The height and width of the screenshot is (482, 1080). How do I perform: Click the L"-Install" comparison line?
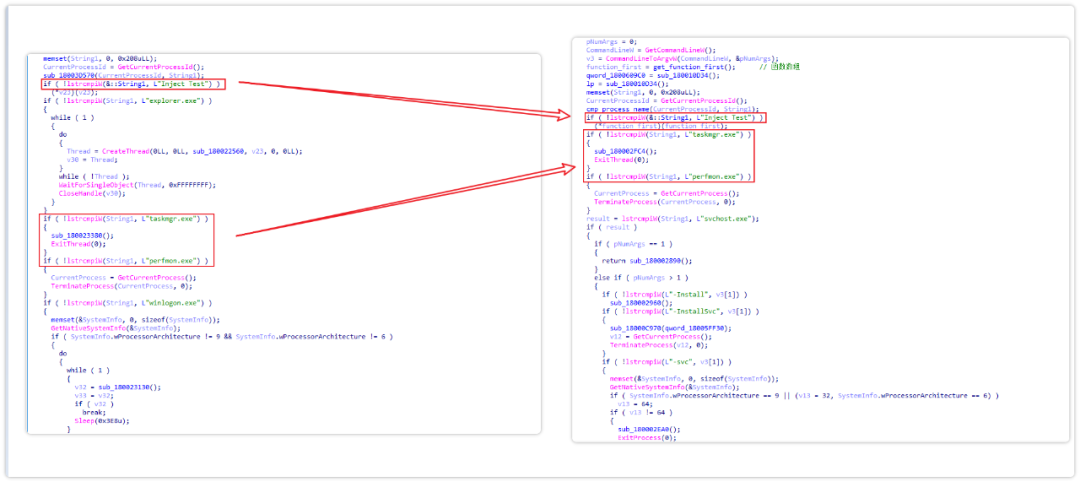tap(675, 294)
